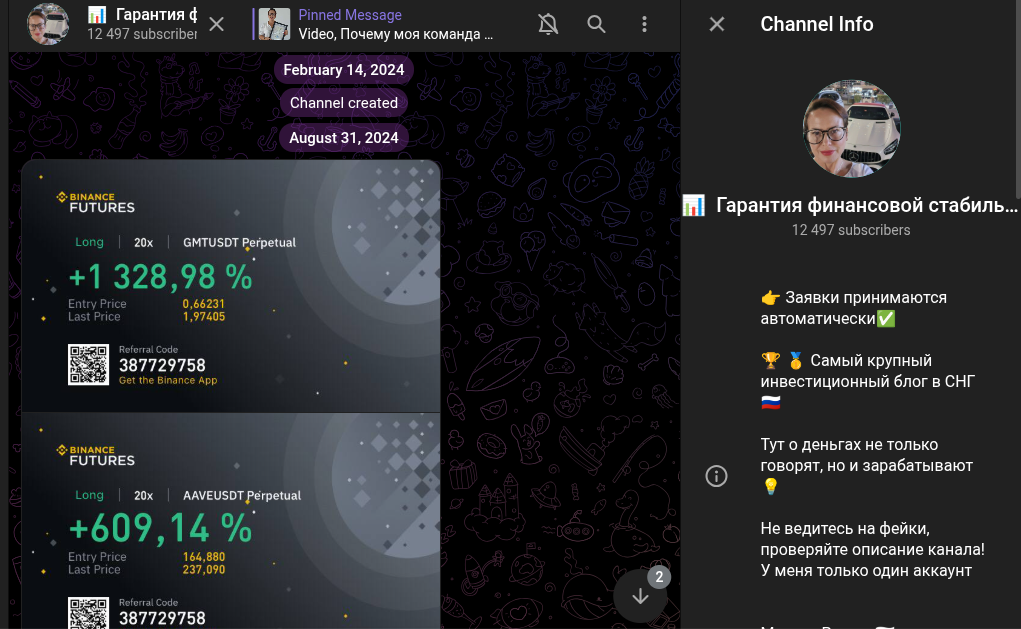1021x629 pixels.
Task: Open the GMTUSDT Perpetual Binance image
Action: [231, 286]
